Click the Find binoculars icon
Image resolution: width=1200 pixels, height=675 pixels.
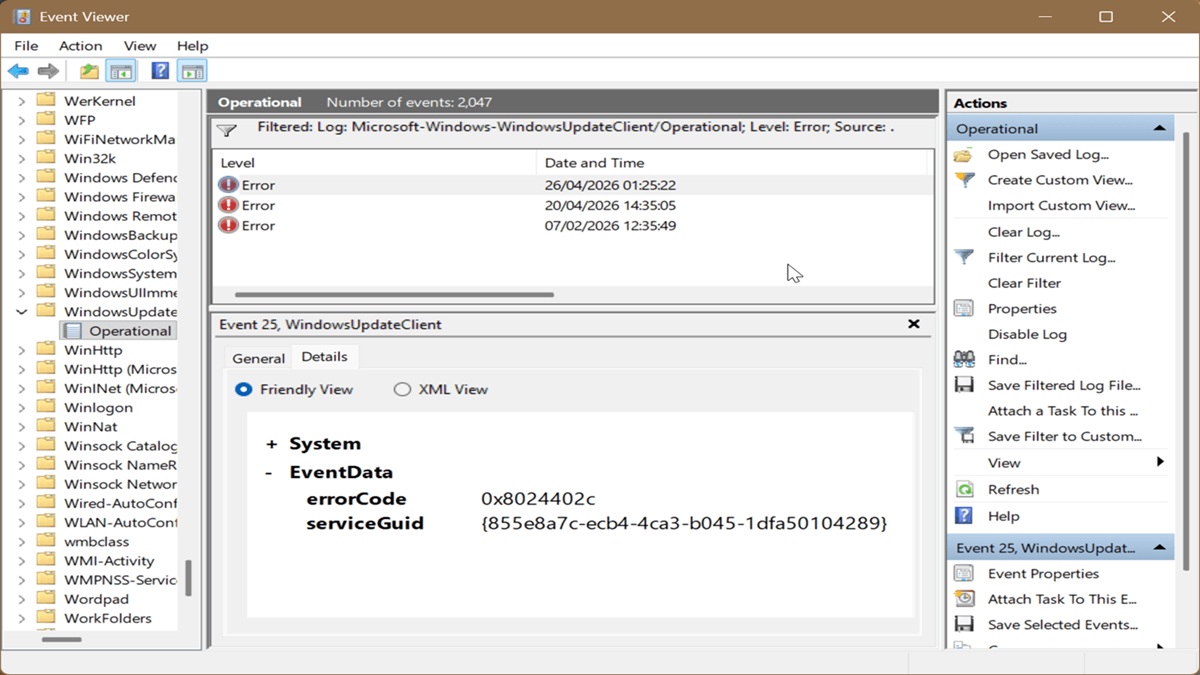click(x=964, y=360)
